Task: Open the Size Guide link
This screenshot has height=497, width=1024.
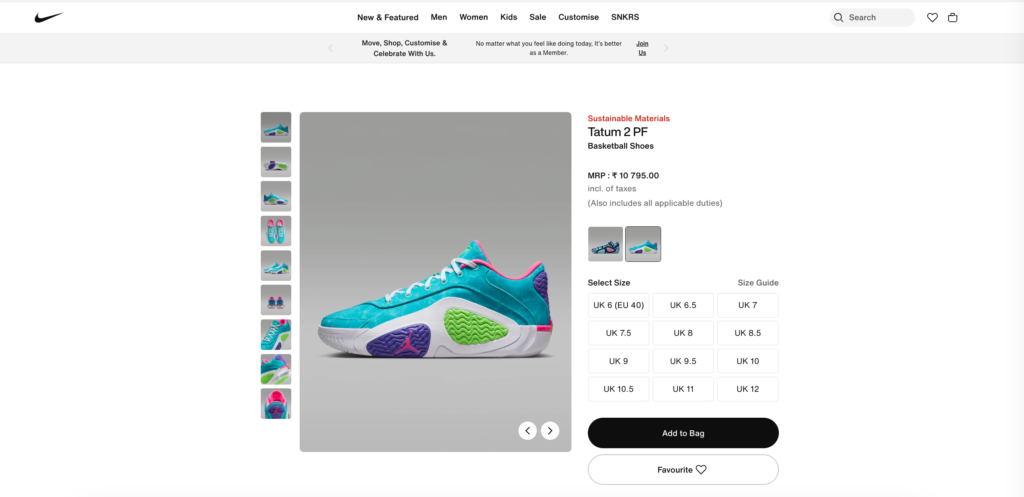Action: (x=758, y=283)
